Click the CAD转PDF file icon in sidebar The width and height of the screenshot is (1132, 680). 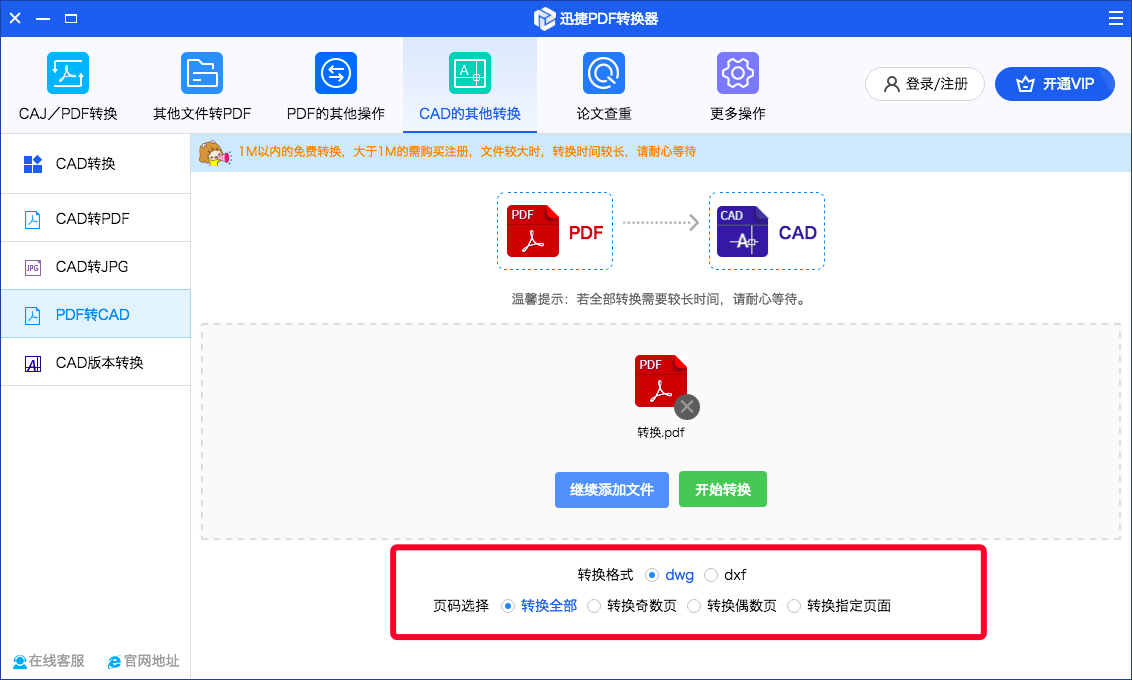pos(32,219)
